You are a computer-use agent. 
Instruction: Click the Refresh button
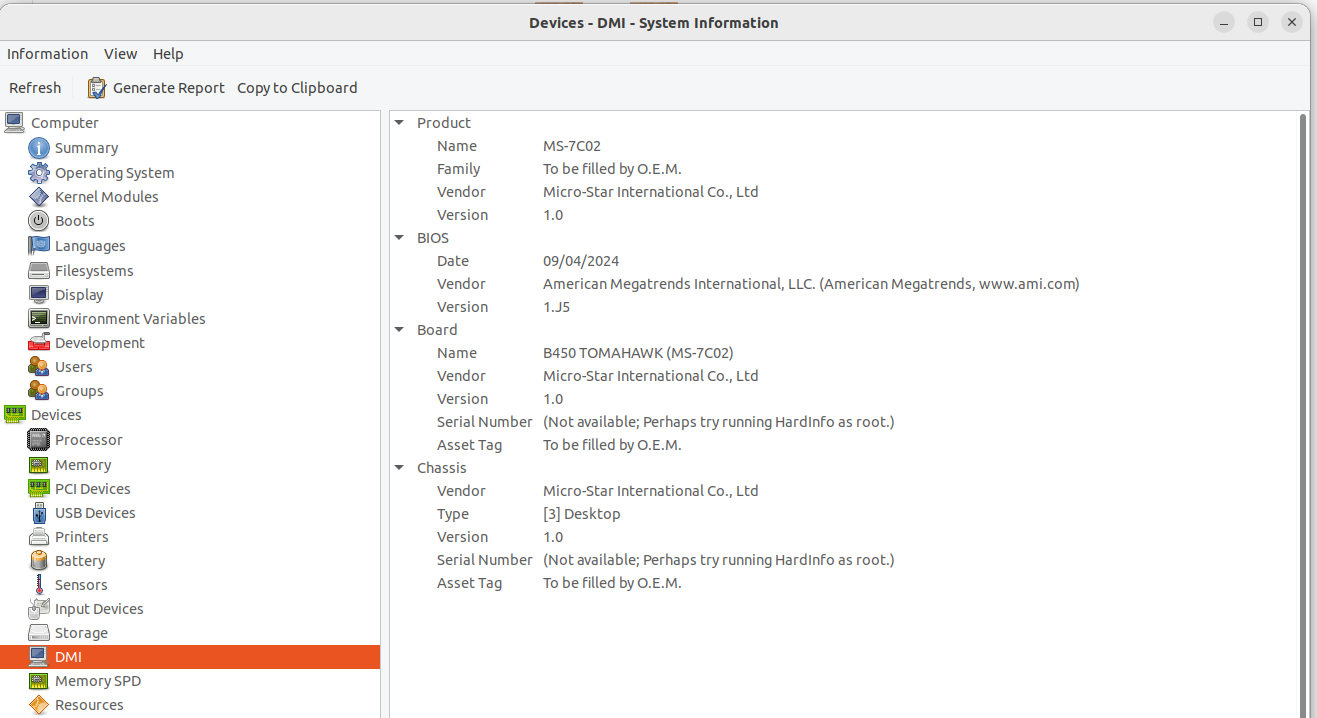[x=35, y=88]
